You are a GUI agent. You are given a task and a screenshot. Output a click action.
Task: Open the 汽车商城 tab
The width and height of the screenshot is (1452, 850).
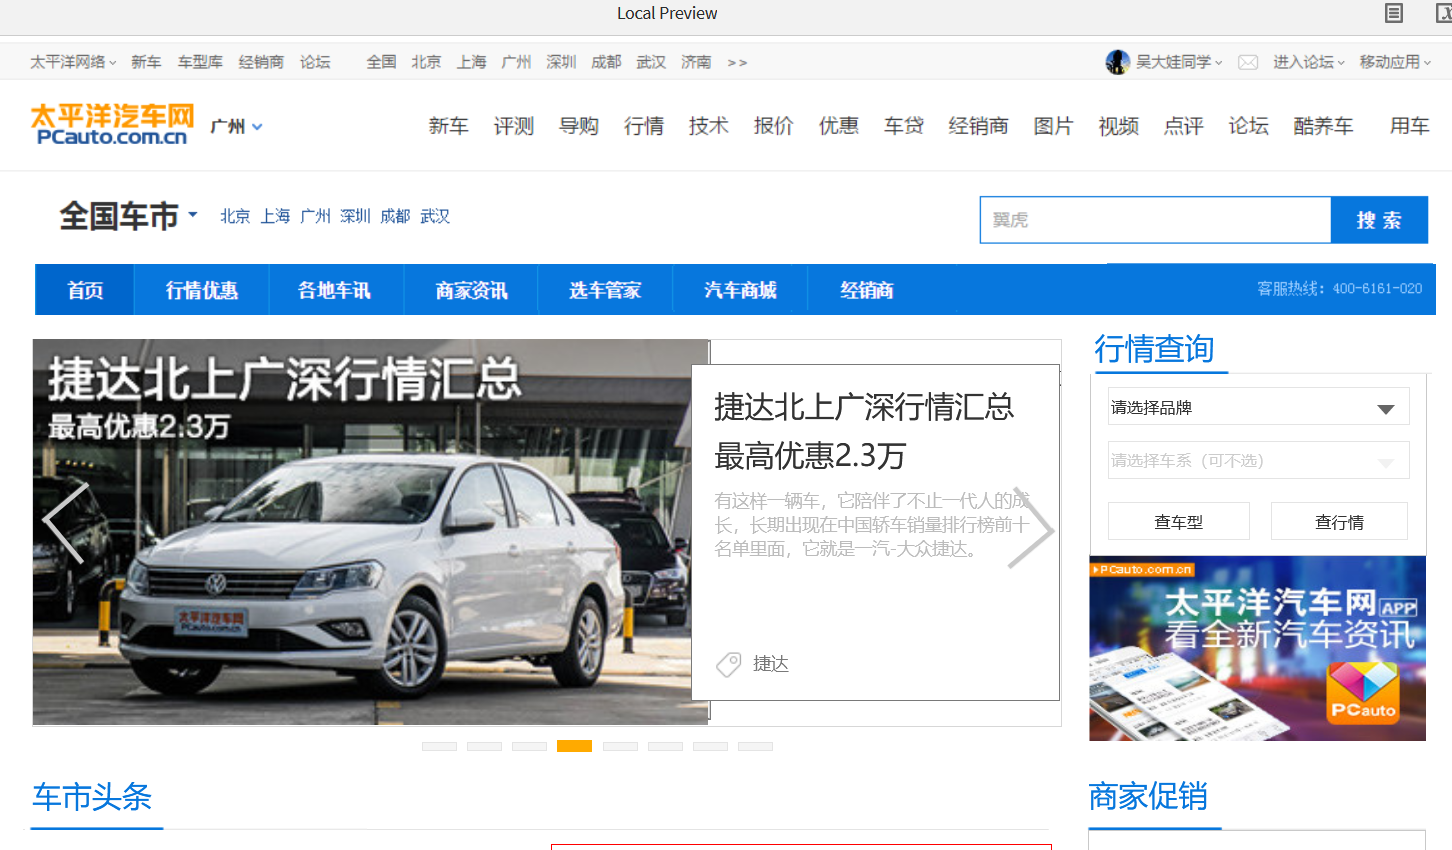[740, 290]
